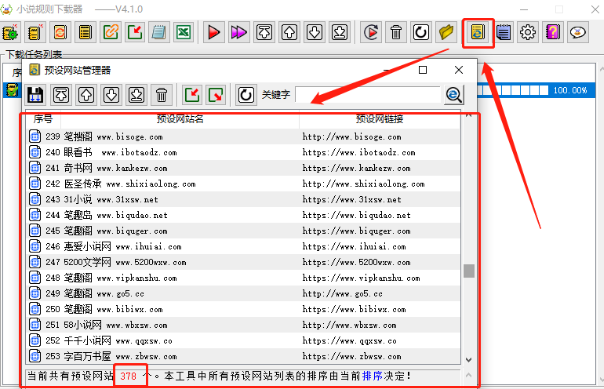Move task down in main toolbar

pos(314,32)
